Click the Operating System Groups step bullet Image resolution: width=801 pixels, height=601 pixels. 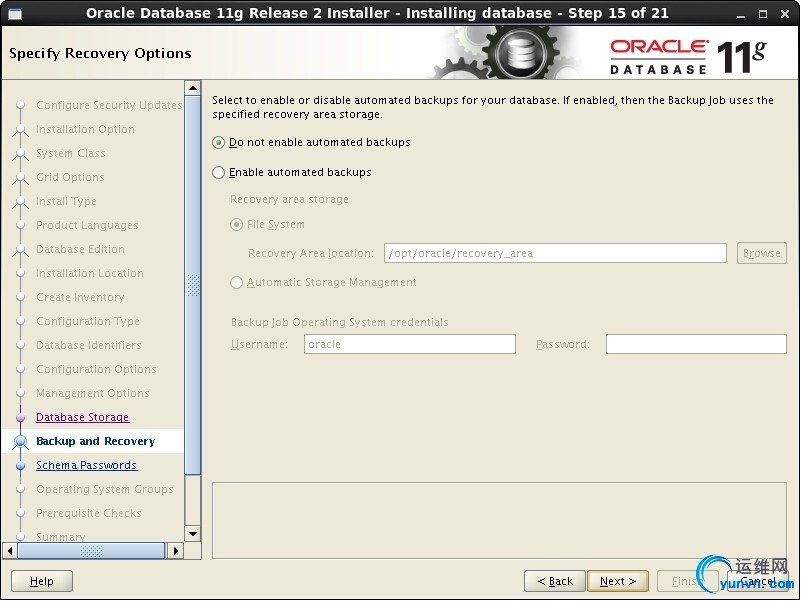(x=20, y=490)
